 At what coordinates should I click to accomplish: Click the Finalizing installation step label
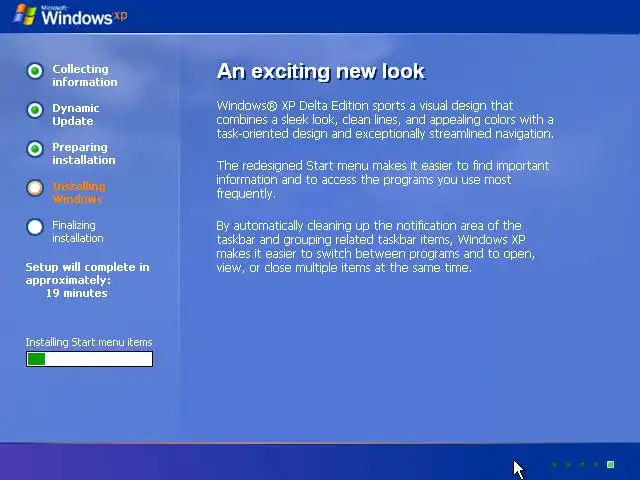point(78,231)
